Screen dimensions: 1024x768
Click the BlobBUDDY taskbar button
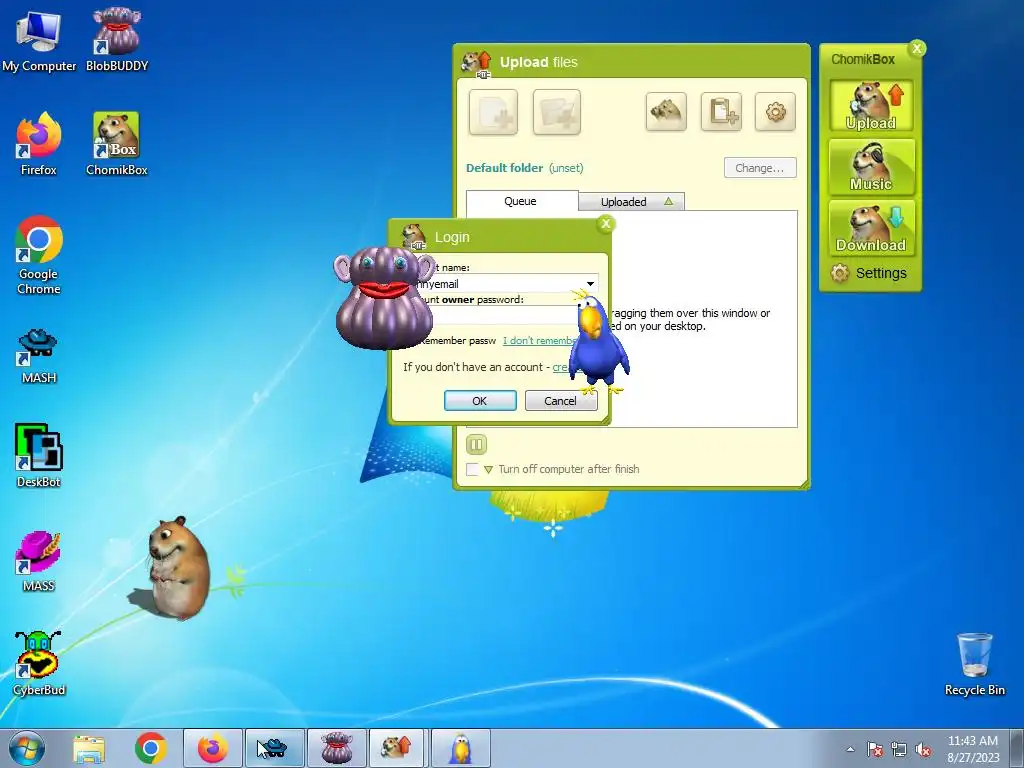[x=336, y=748]
